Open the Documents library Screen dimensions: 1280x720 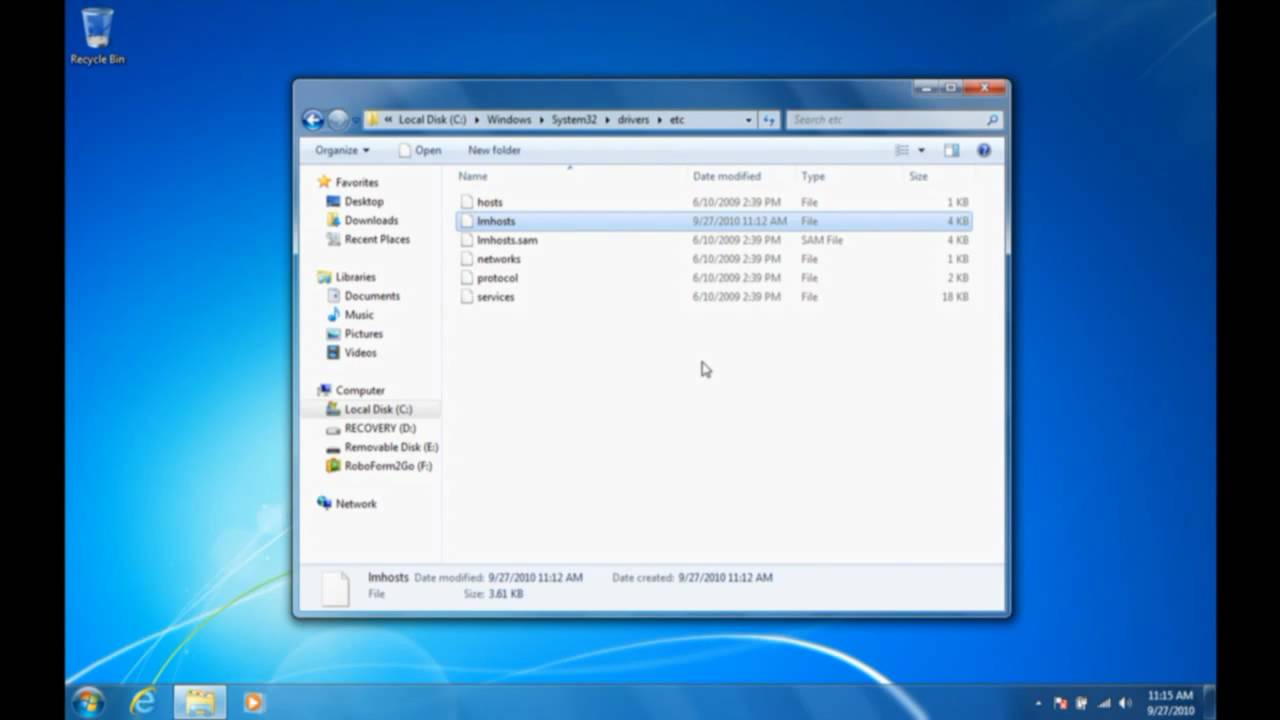pyautogui.click(x=372, y=296)
